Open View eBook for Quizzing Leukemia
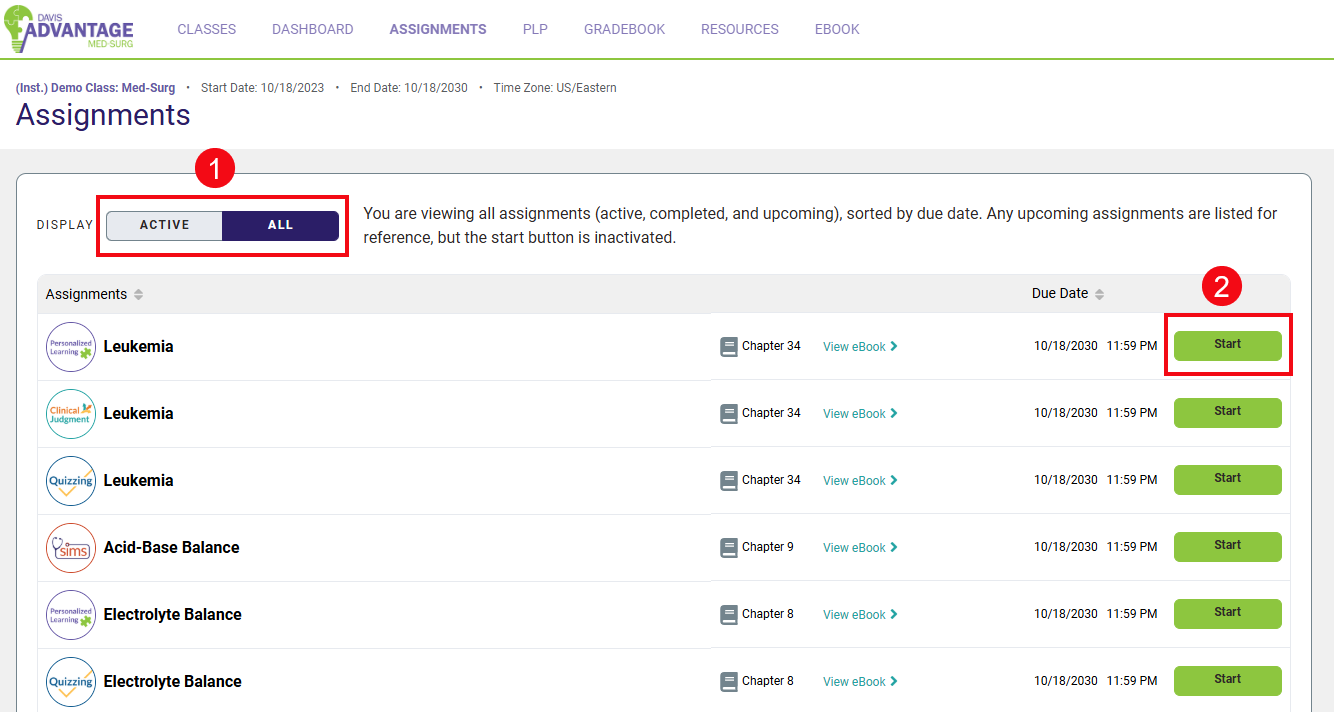This screenshot has height=712, width=1334. click(x=860, y=481)
